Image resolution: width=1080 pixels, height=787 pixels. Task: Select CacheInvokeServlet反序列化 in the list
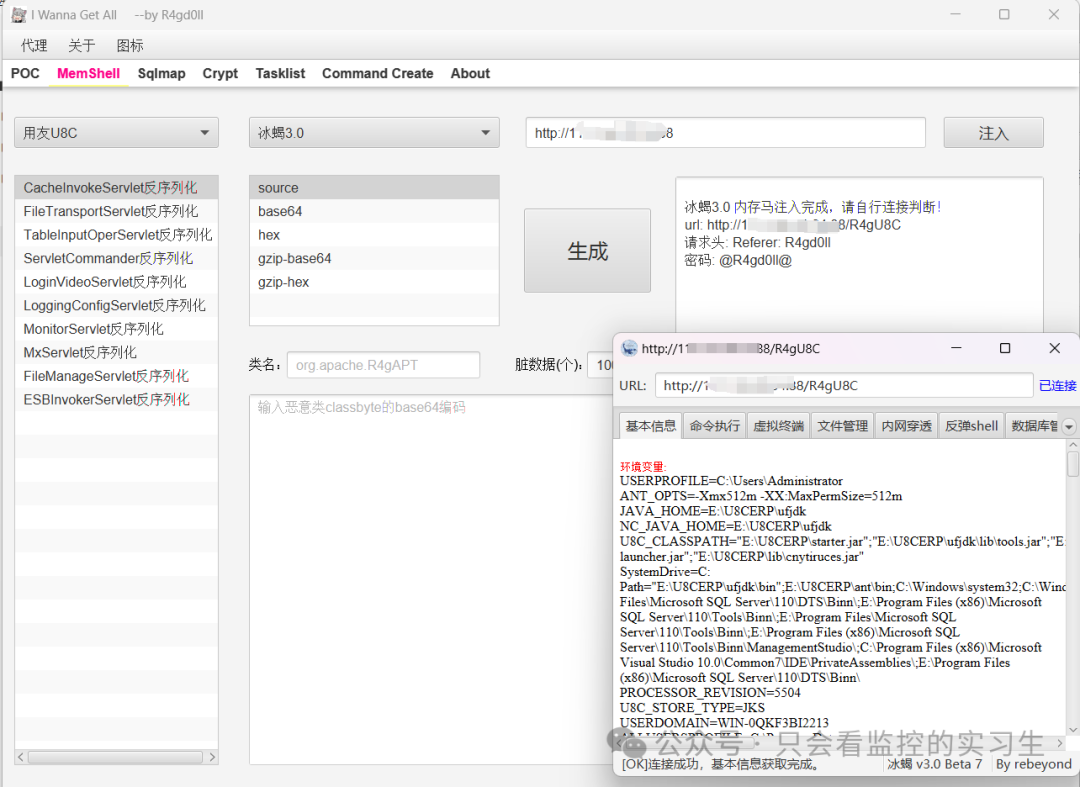[x=116, y=187]
